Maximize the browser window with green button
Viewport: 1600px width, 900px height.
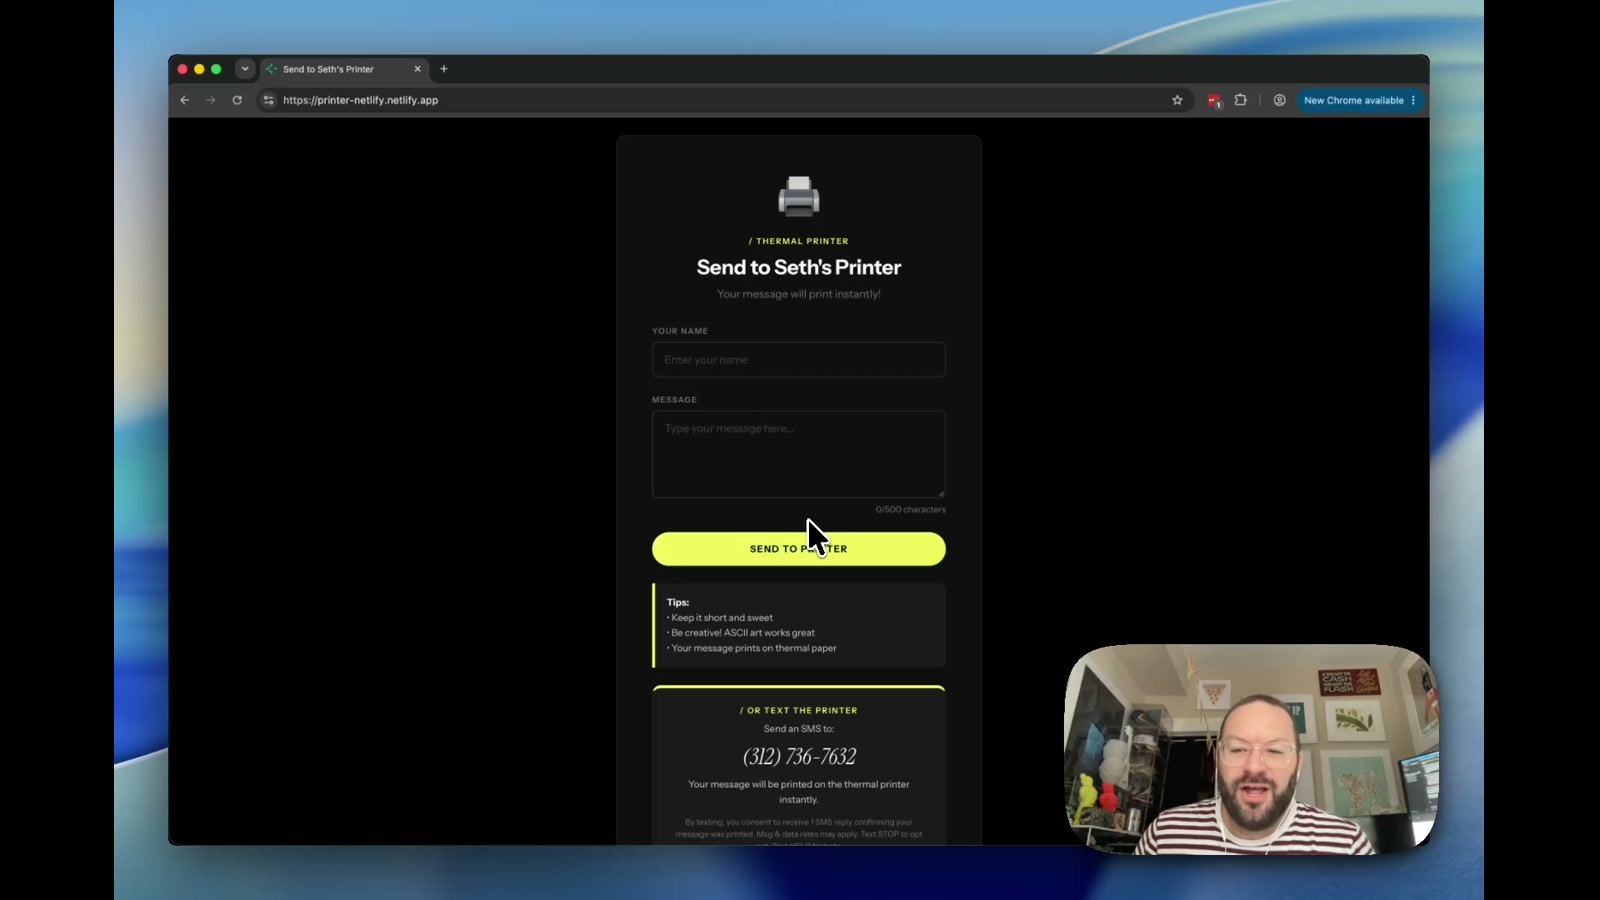[216, 69]
